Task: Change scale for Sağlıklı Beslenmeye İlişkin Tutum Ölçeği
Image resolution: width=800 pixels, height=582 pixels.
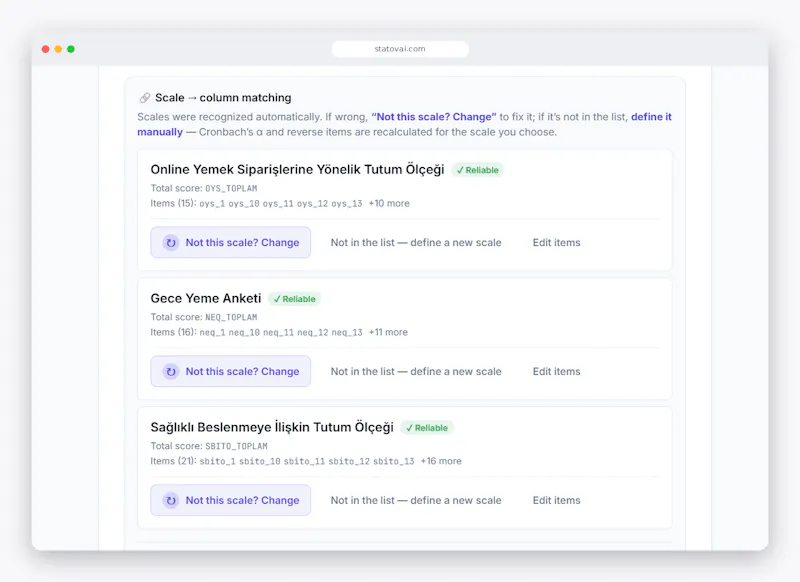Action: point(231,500)
